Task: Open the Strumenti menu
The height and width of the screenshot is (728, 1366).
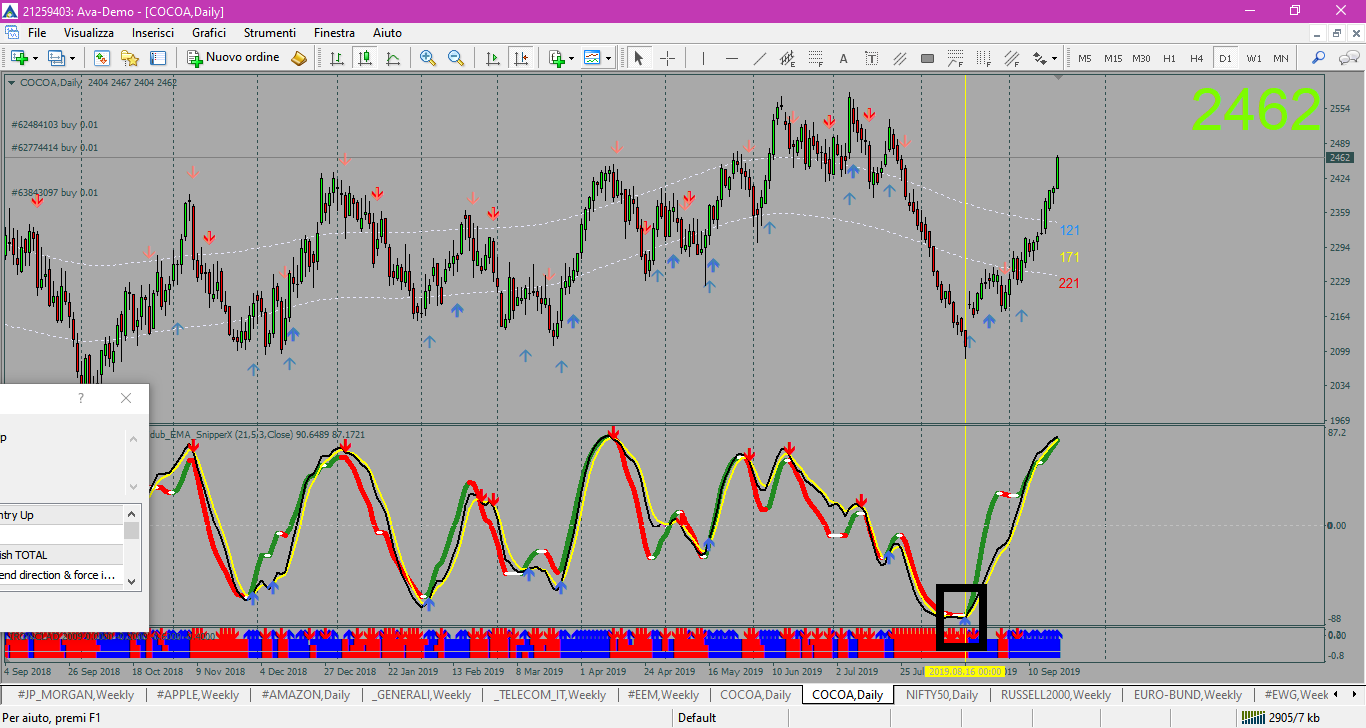Action: [269, 33]
